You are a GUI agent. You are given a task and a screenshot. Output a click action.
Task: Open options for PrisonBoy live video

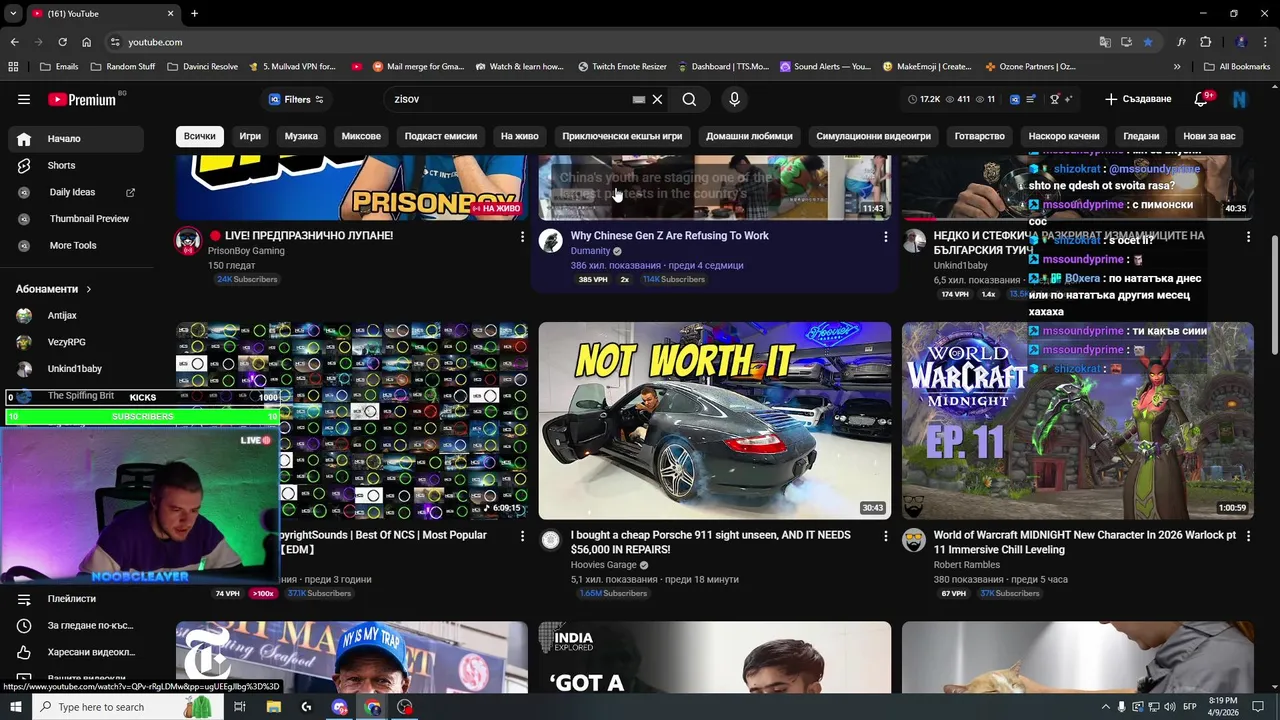[x=522, y=237]
